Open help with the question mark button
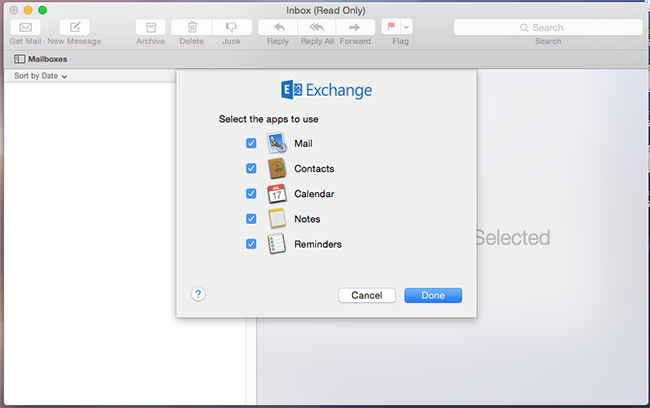650x408 pixels. tap(198, 294)
